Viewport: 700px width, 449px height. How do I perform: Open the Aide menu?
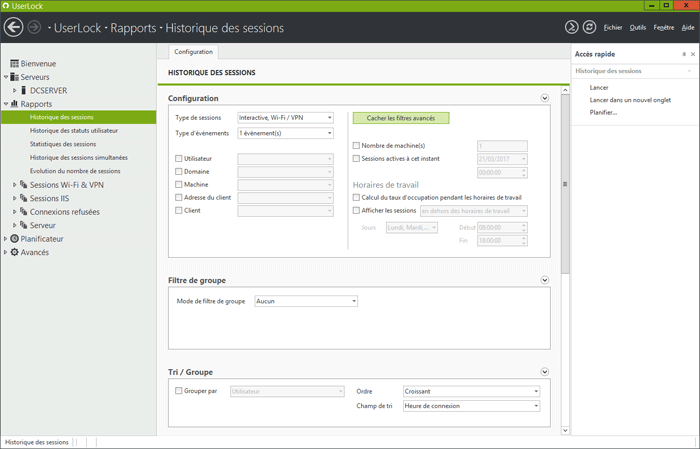tap(688, 28)
